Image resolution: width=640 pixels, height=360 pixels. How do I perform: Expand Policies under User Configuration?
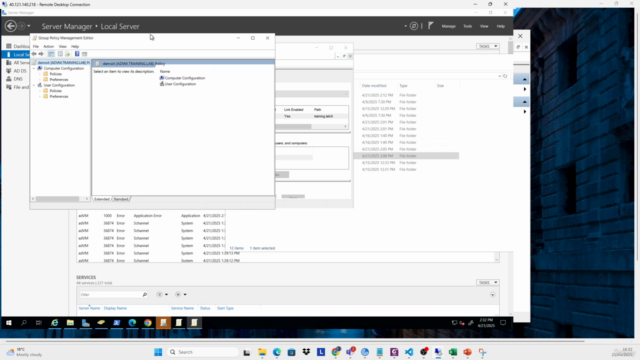tap(40, 91)
